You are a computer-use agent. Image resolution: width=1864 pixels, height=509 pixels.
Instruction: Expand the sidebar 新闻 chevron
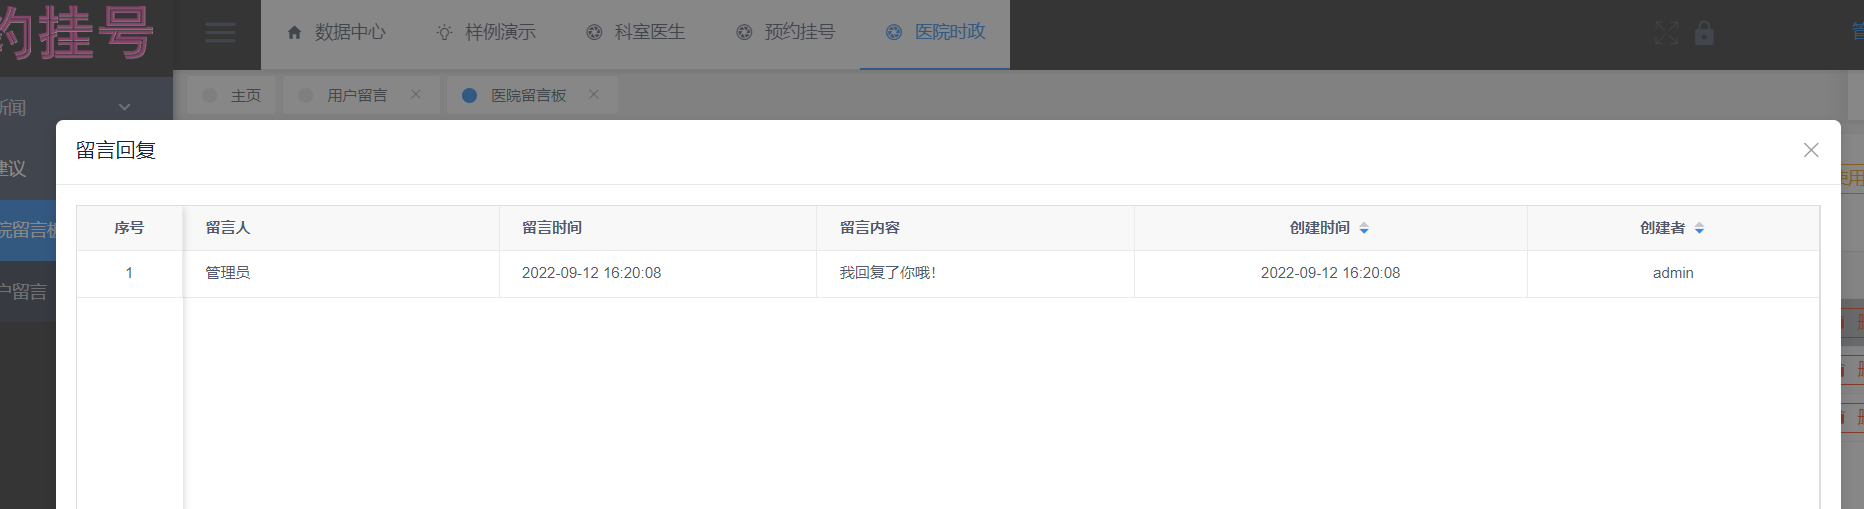pyautogui.click(x=124, y=107)
